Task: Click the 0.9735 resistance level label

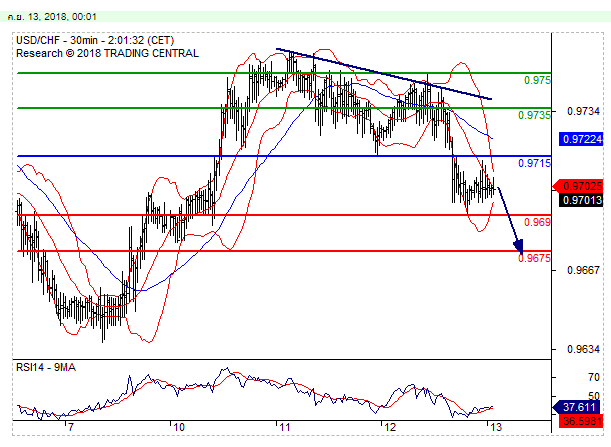Action: pos(534,115)
